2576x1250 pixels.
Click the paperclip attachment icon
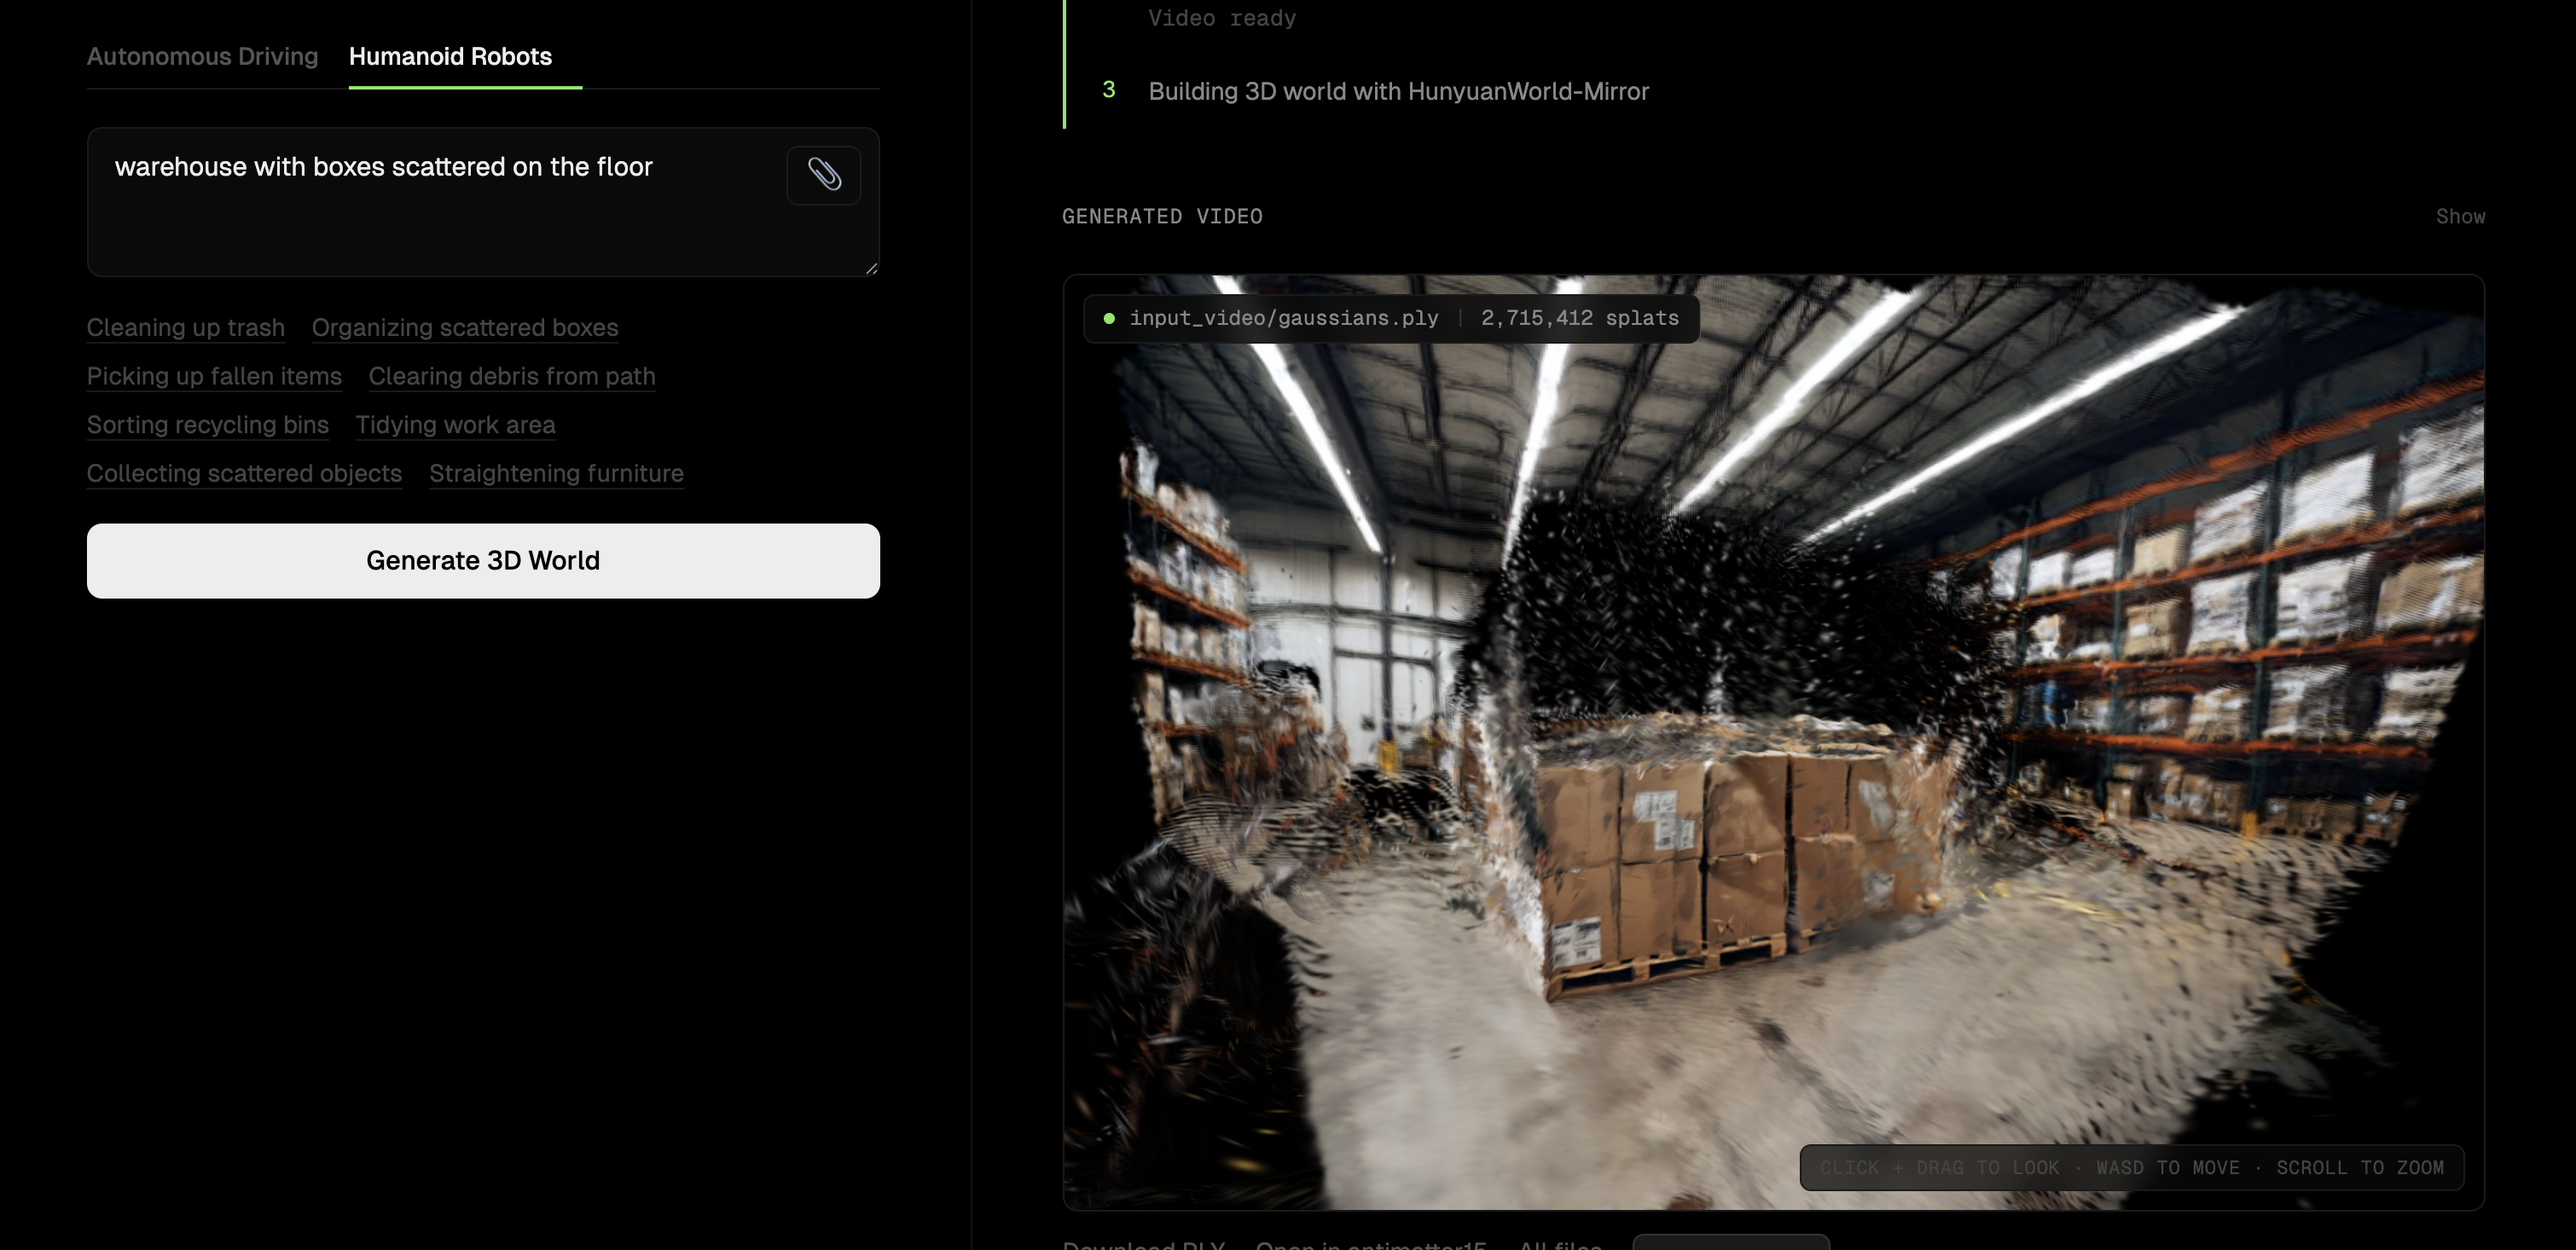click(823, 175)
